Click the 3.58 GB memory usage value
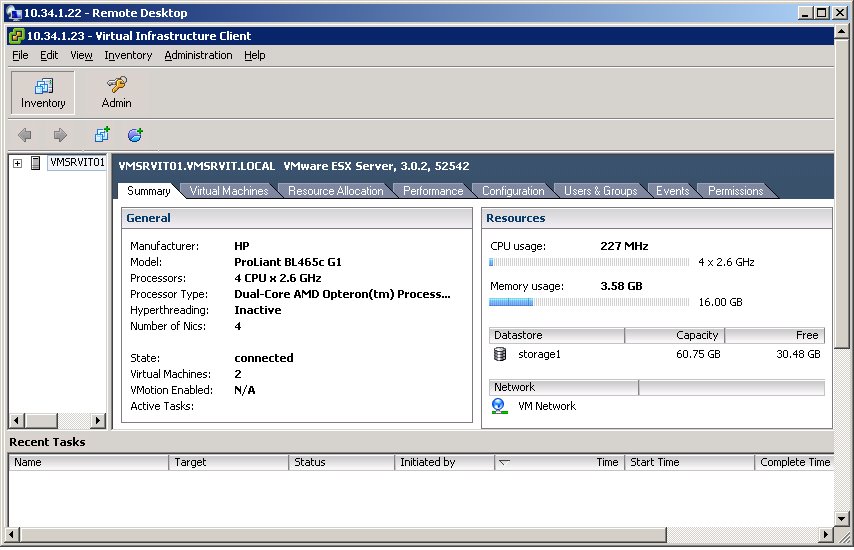The height and width of the screenshot is (550, 854). click(x=621, y=286)
